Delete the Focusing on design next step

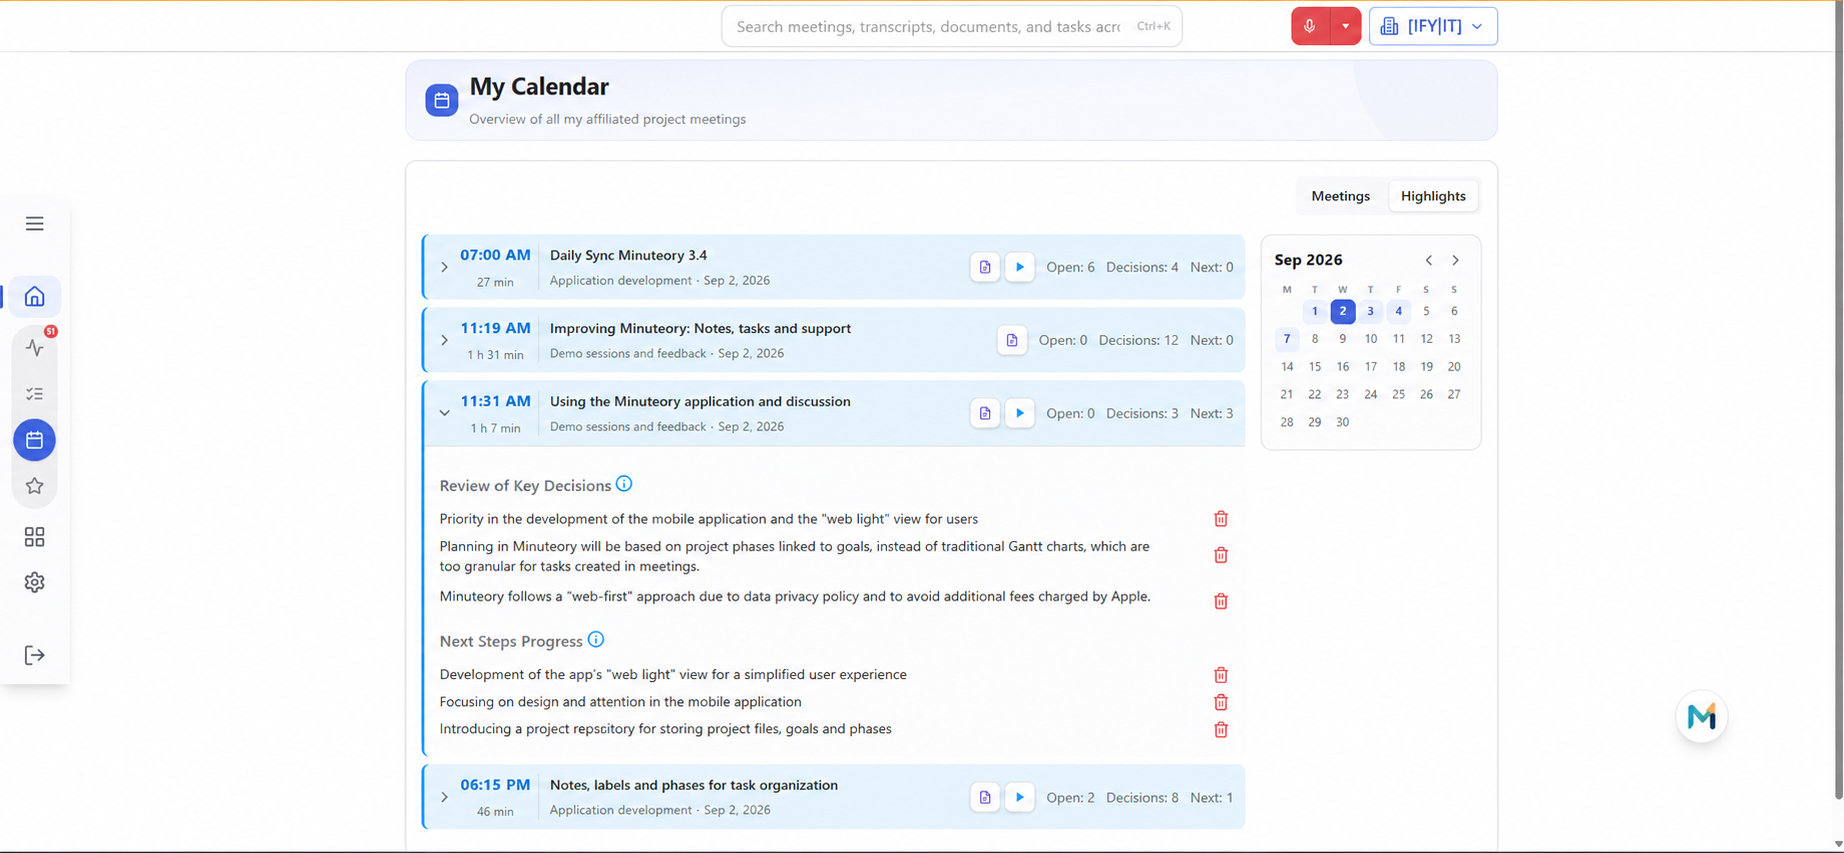click(1221, 702)
